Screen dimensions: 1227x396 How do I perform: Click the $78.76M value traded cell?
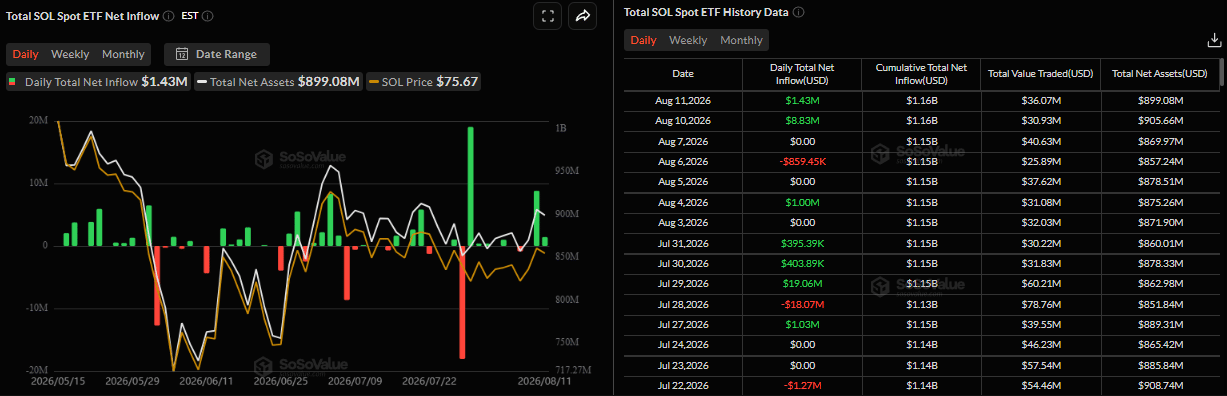[x=1040, y=304]
